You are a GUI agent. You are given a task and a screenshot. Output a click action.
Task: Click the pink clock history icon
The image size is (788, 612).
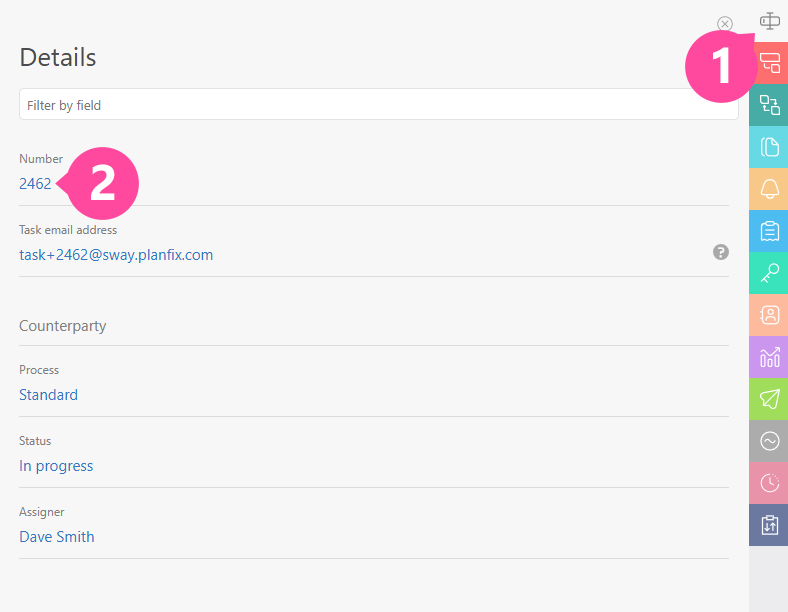[769, 483]
